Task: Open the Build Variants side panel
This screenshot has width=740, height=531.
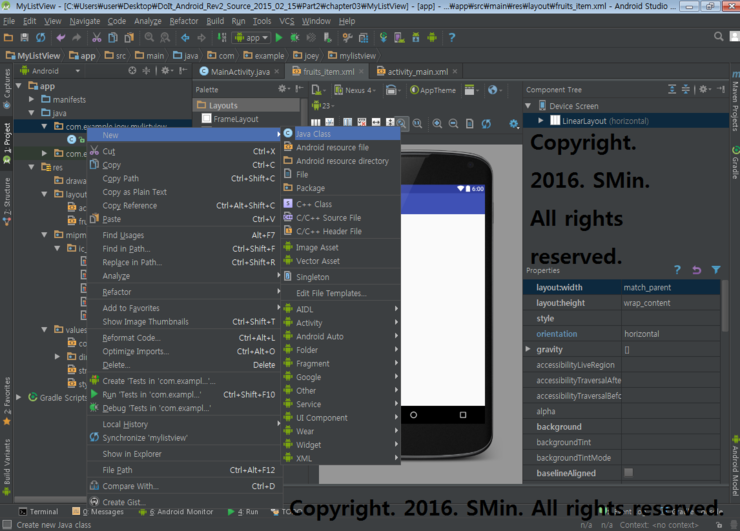Action: [x=7, y=466]
